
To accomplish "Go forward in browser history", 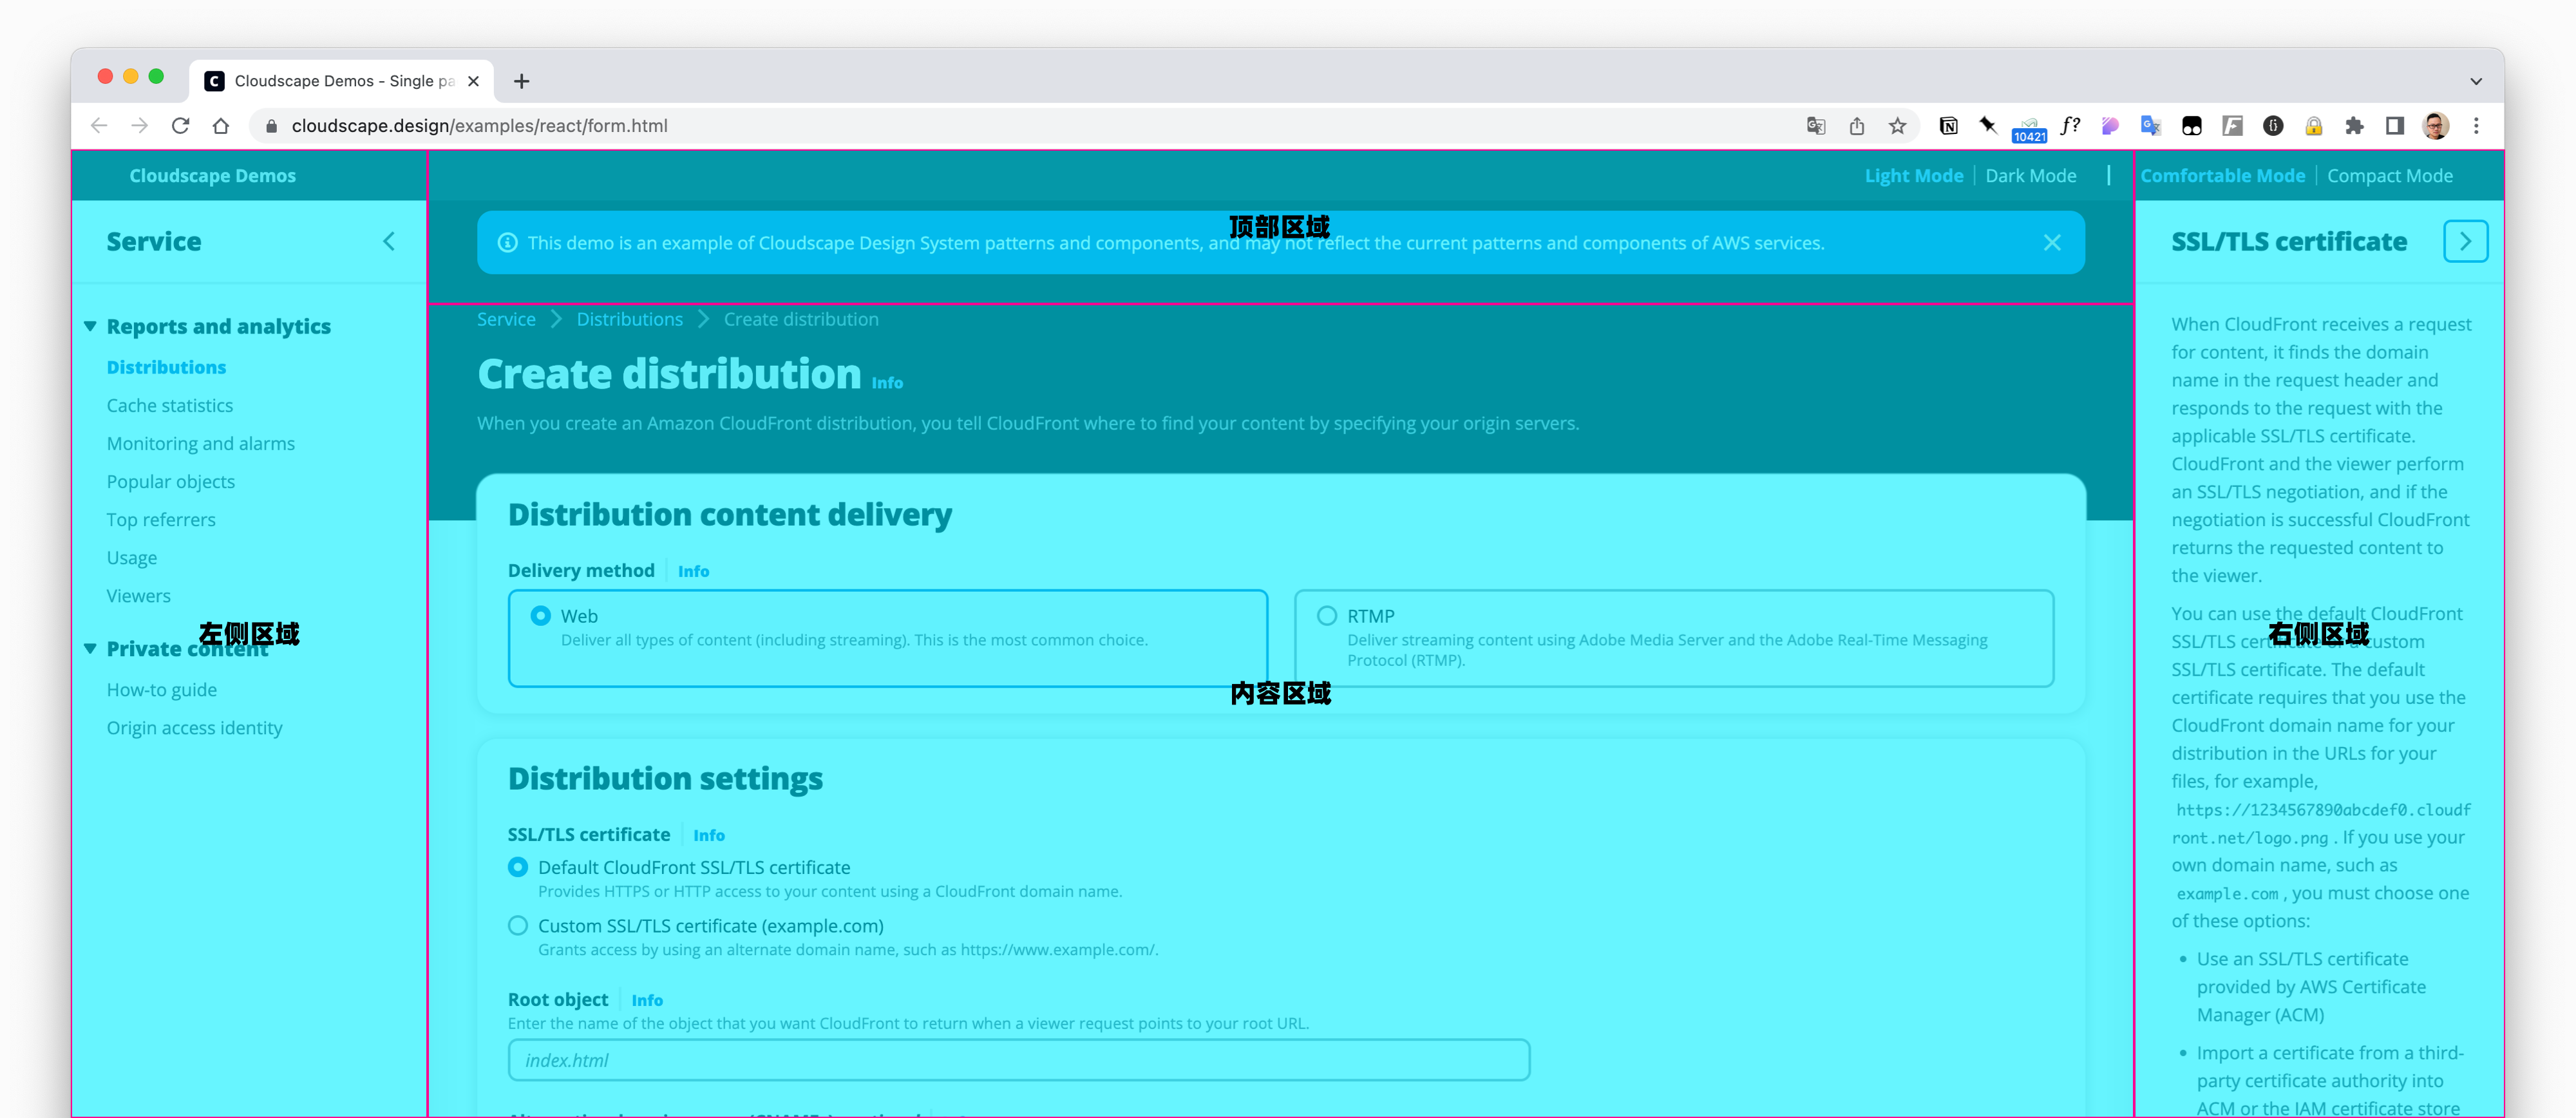I will point(139,125).
